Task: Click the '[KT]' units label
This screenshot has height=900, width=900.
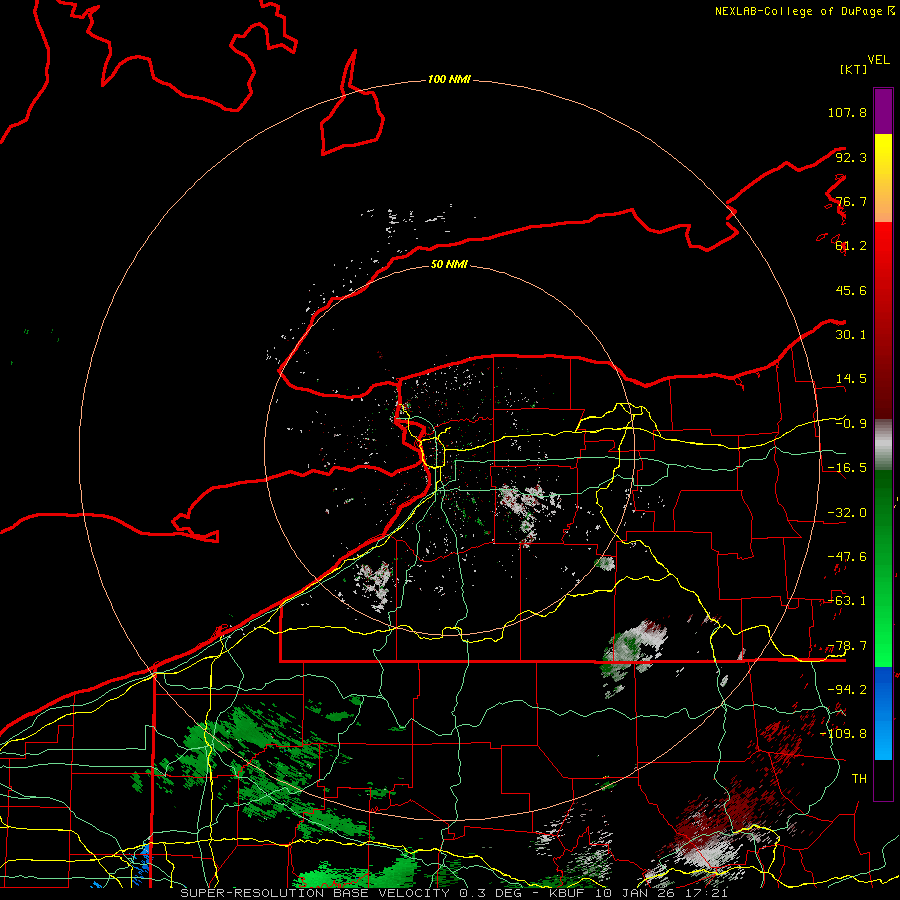Action: pyautogui.click(x=854, y=69)
